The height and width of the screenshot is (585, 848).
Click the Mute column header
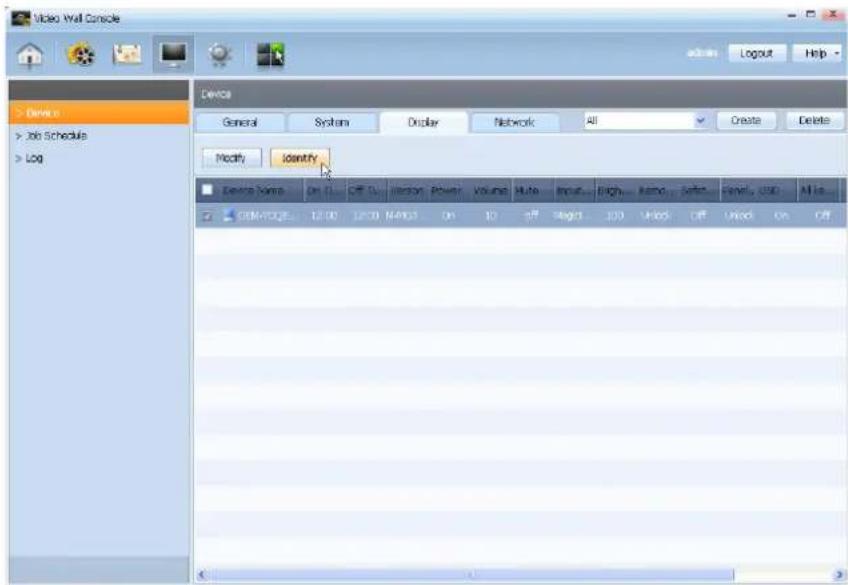coord(527,190)
